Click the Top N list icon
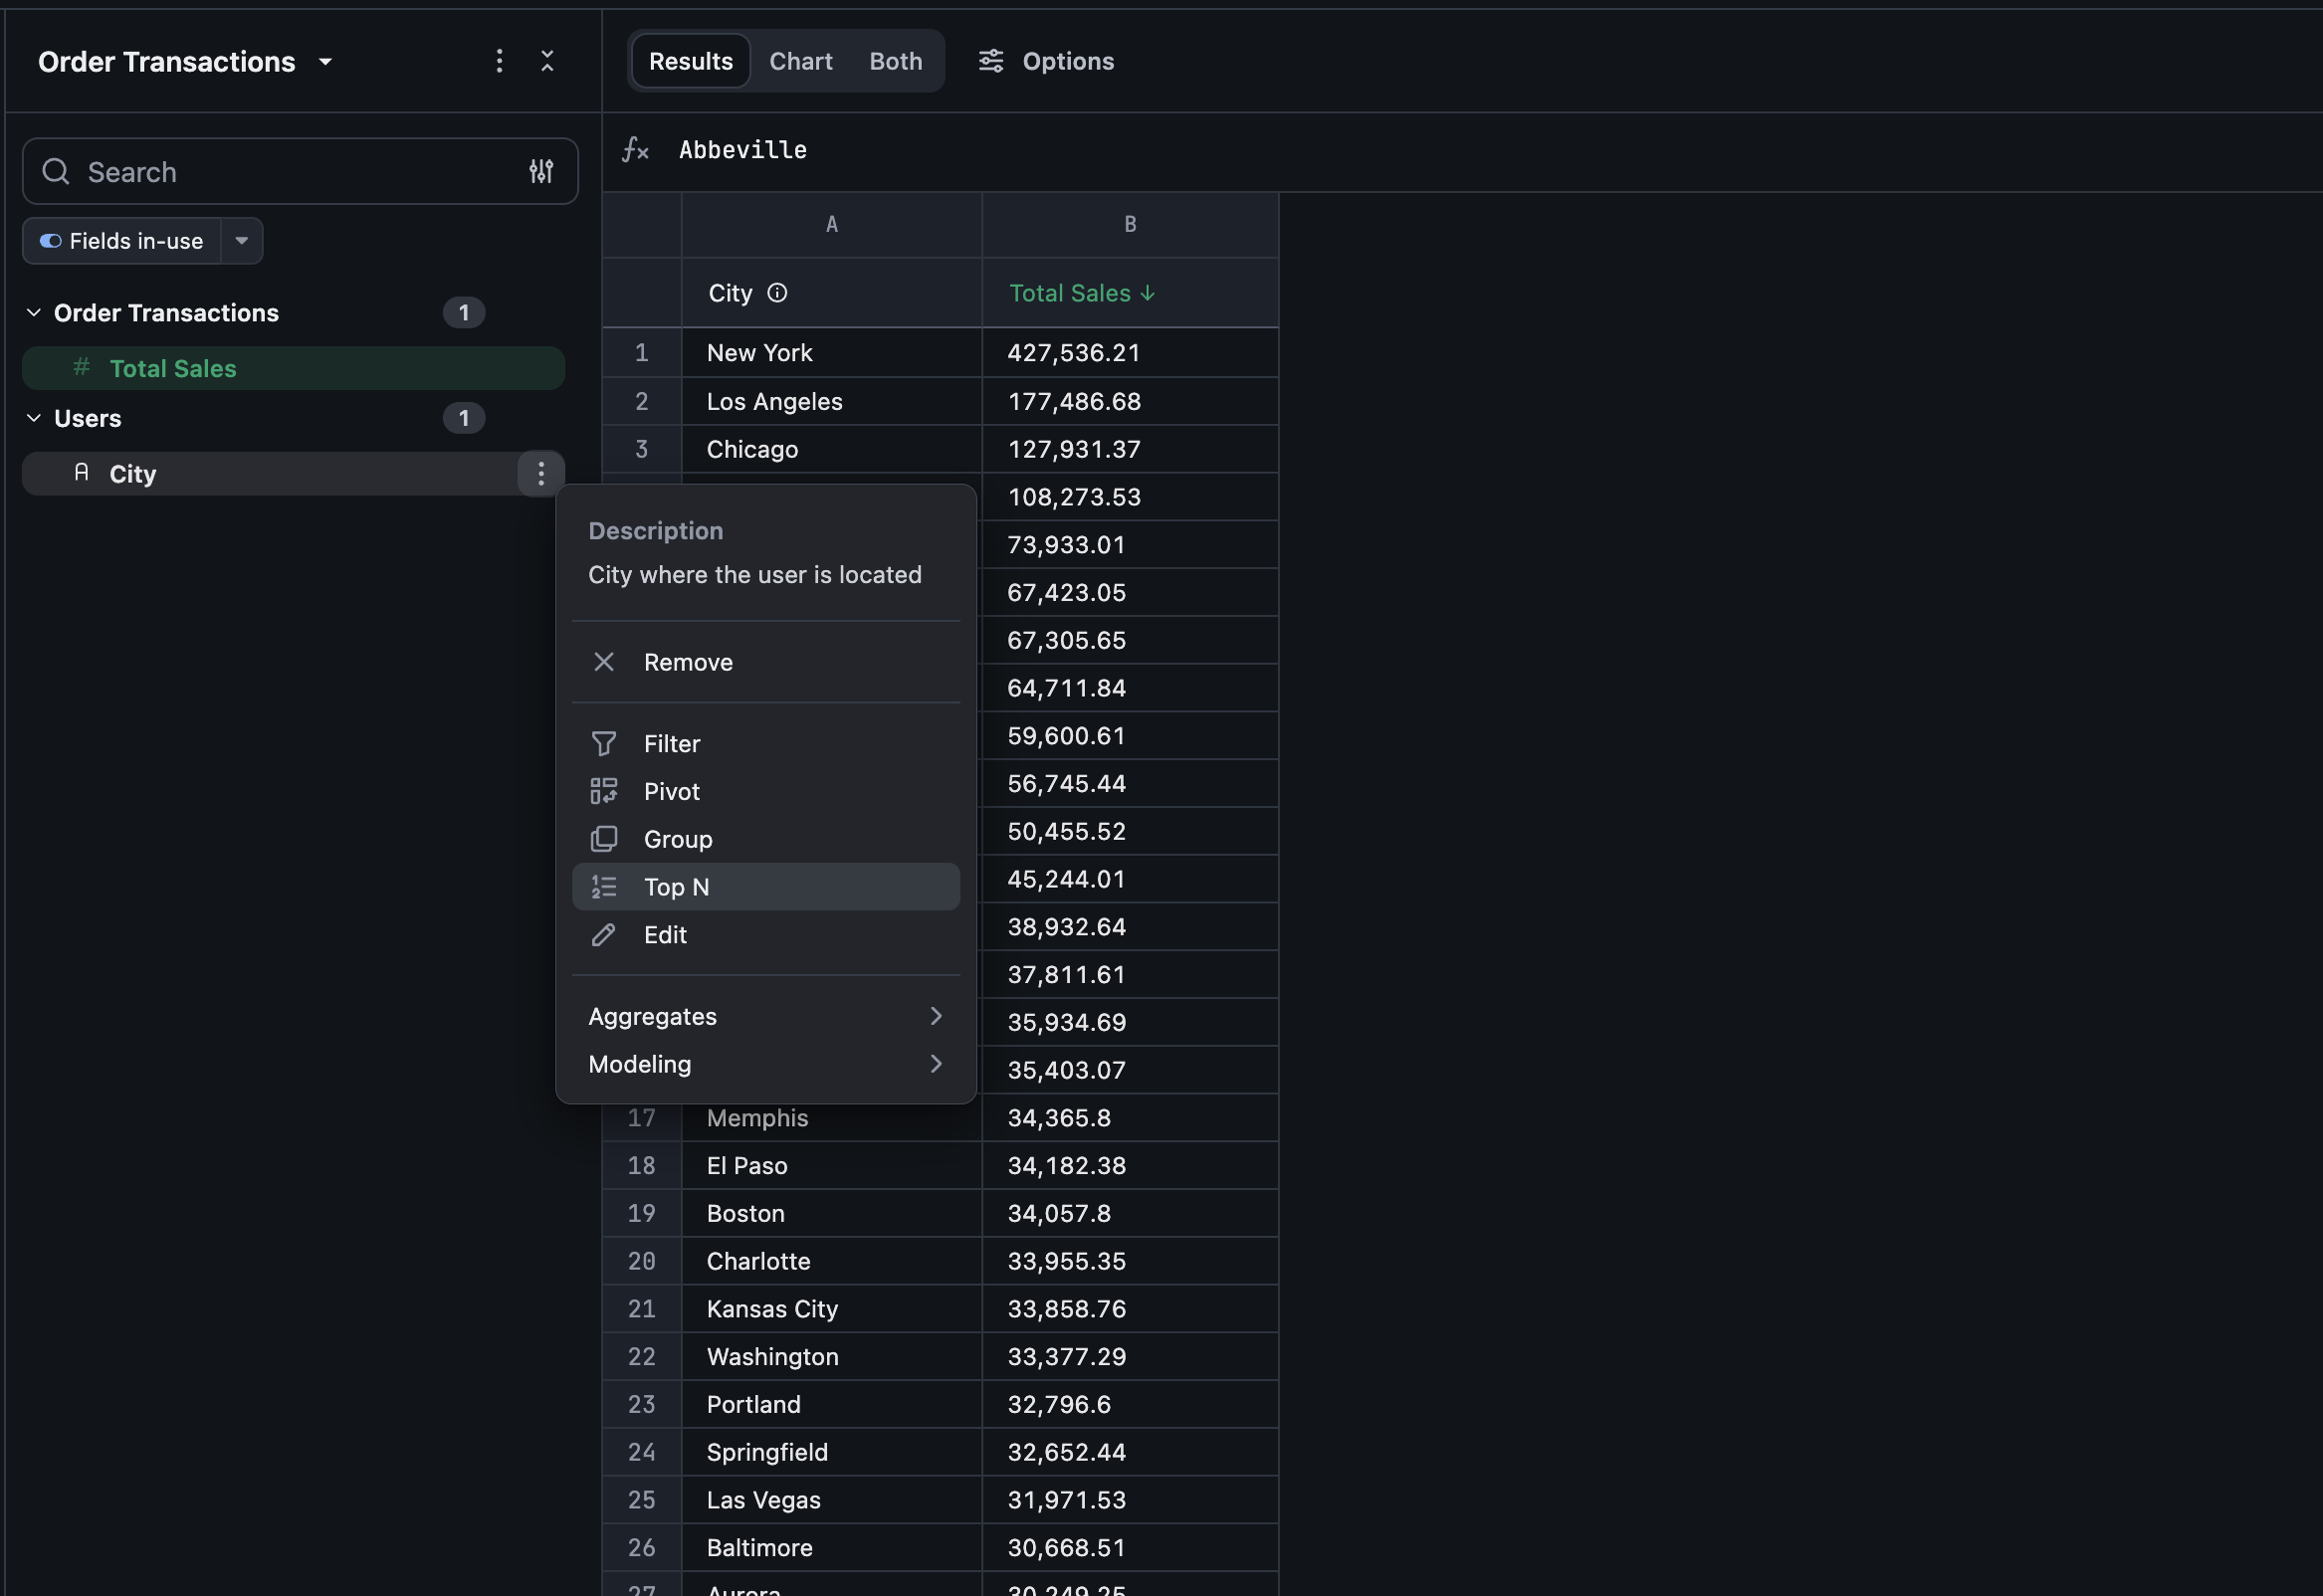Viewport: 2323px width, 1596px height. (604, 887)
